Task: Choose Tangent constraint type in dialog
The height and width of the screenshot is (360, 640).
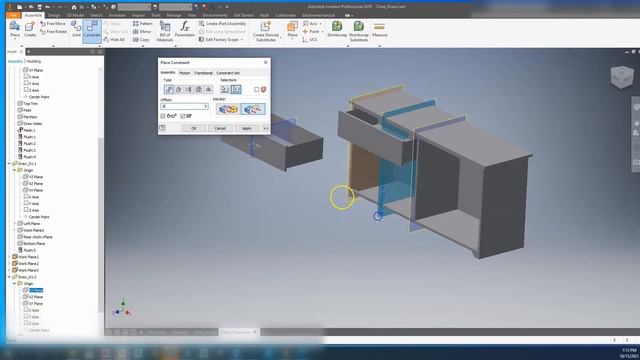Action: [189, 89]
